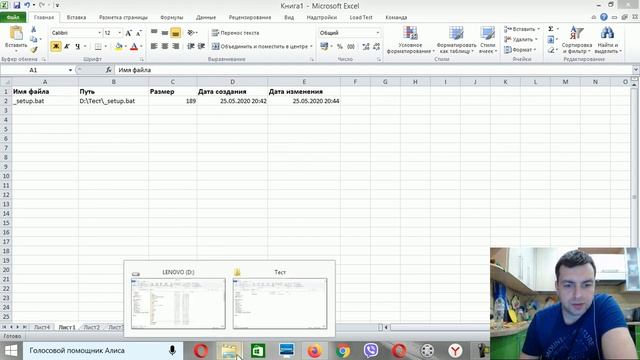This screenshot has height=360, width=640.
Task: Open the Файл (File) tab
Action: [13, 18]
